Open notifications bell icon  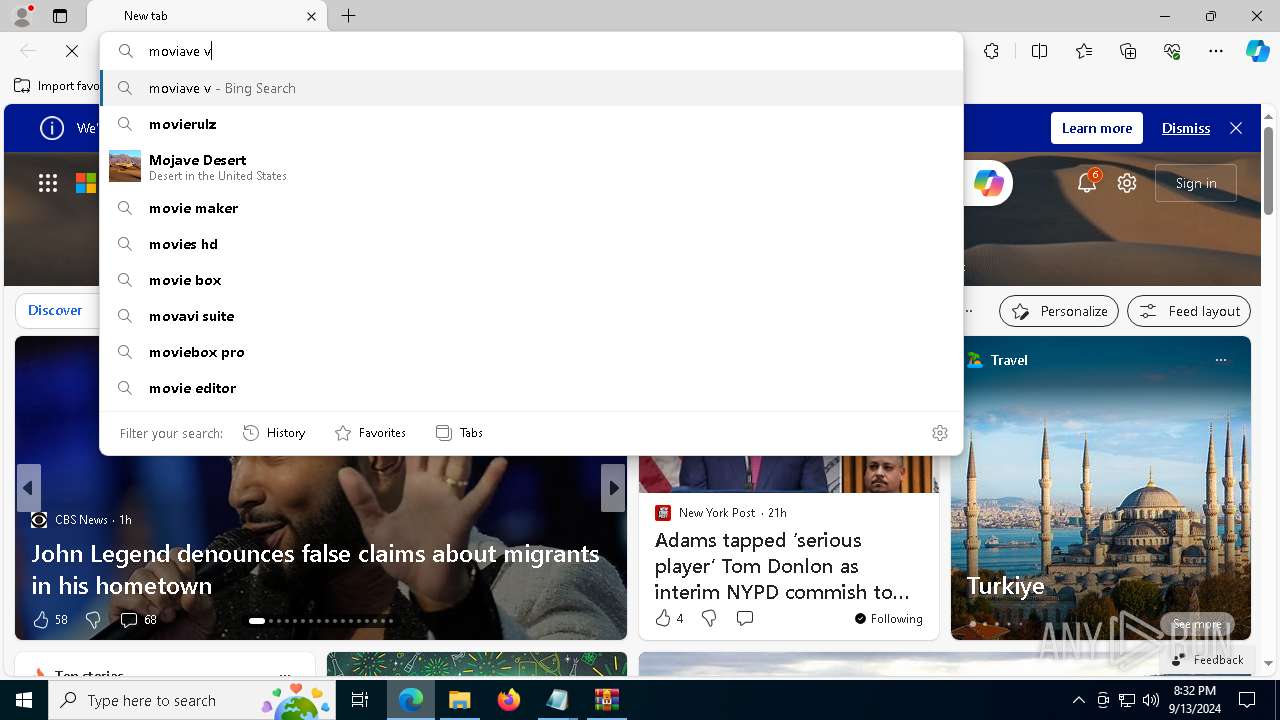(1087, 182)
